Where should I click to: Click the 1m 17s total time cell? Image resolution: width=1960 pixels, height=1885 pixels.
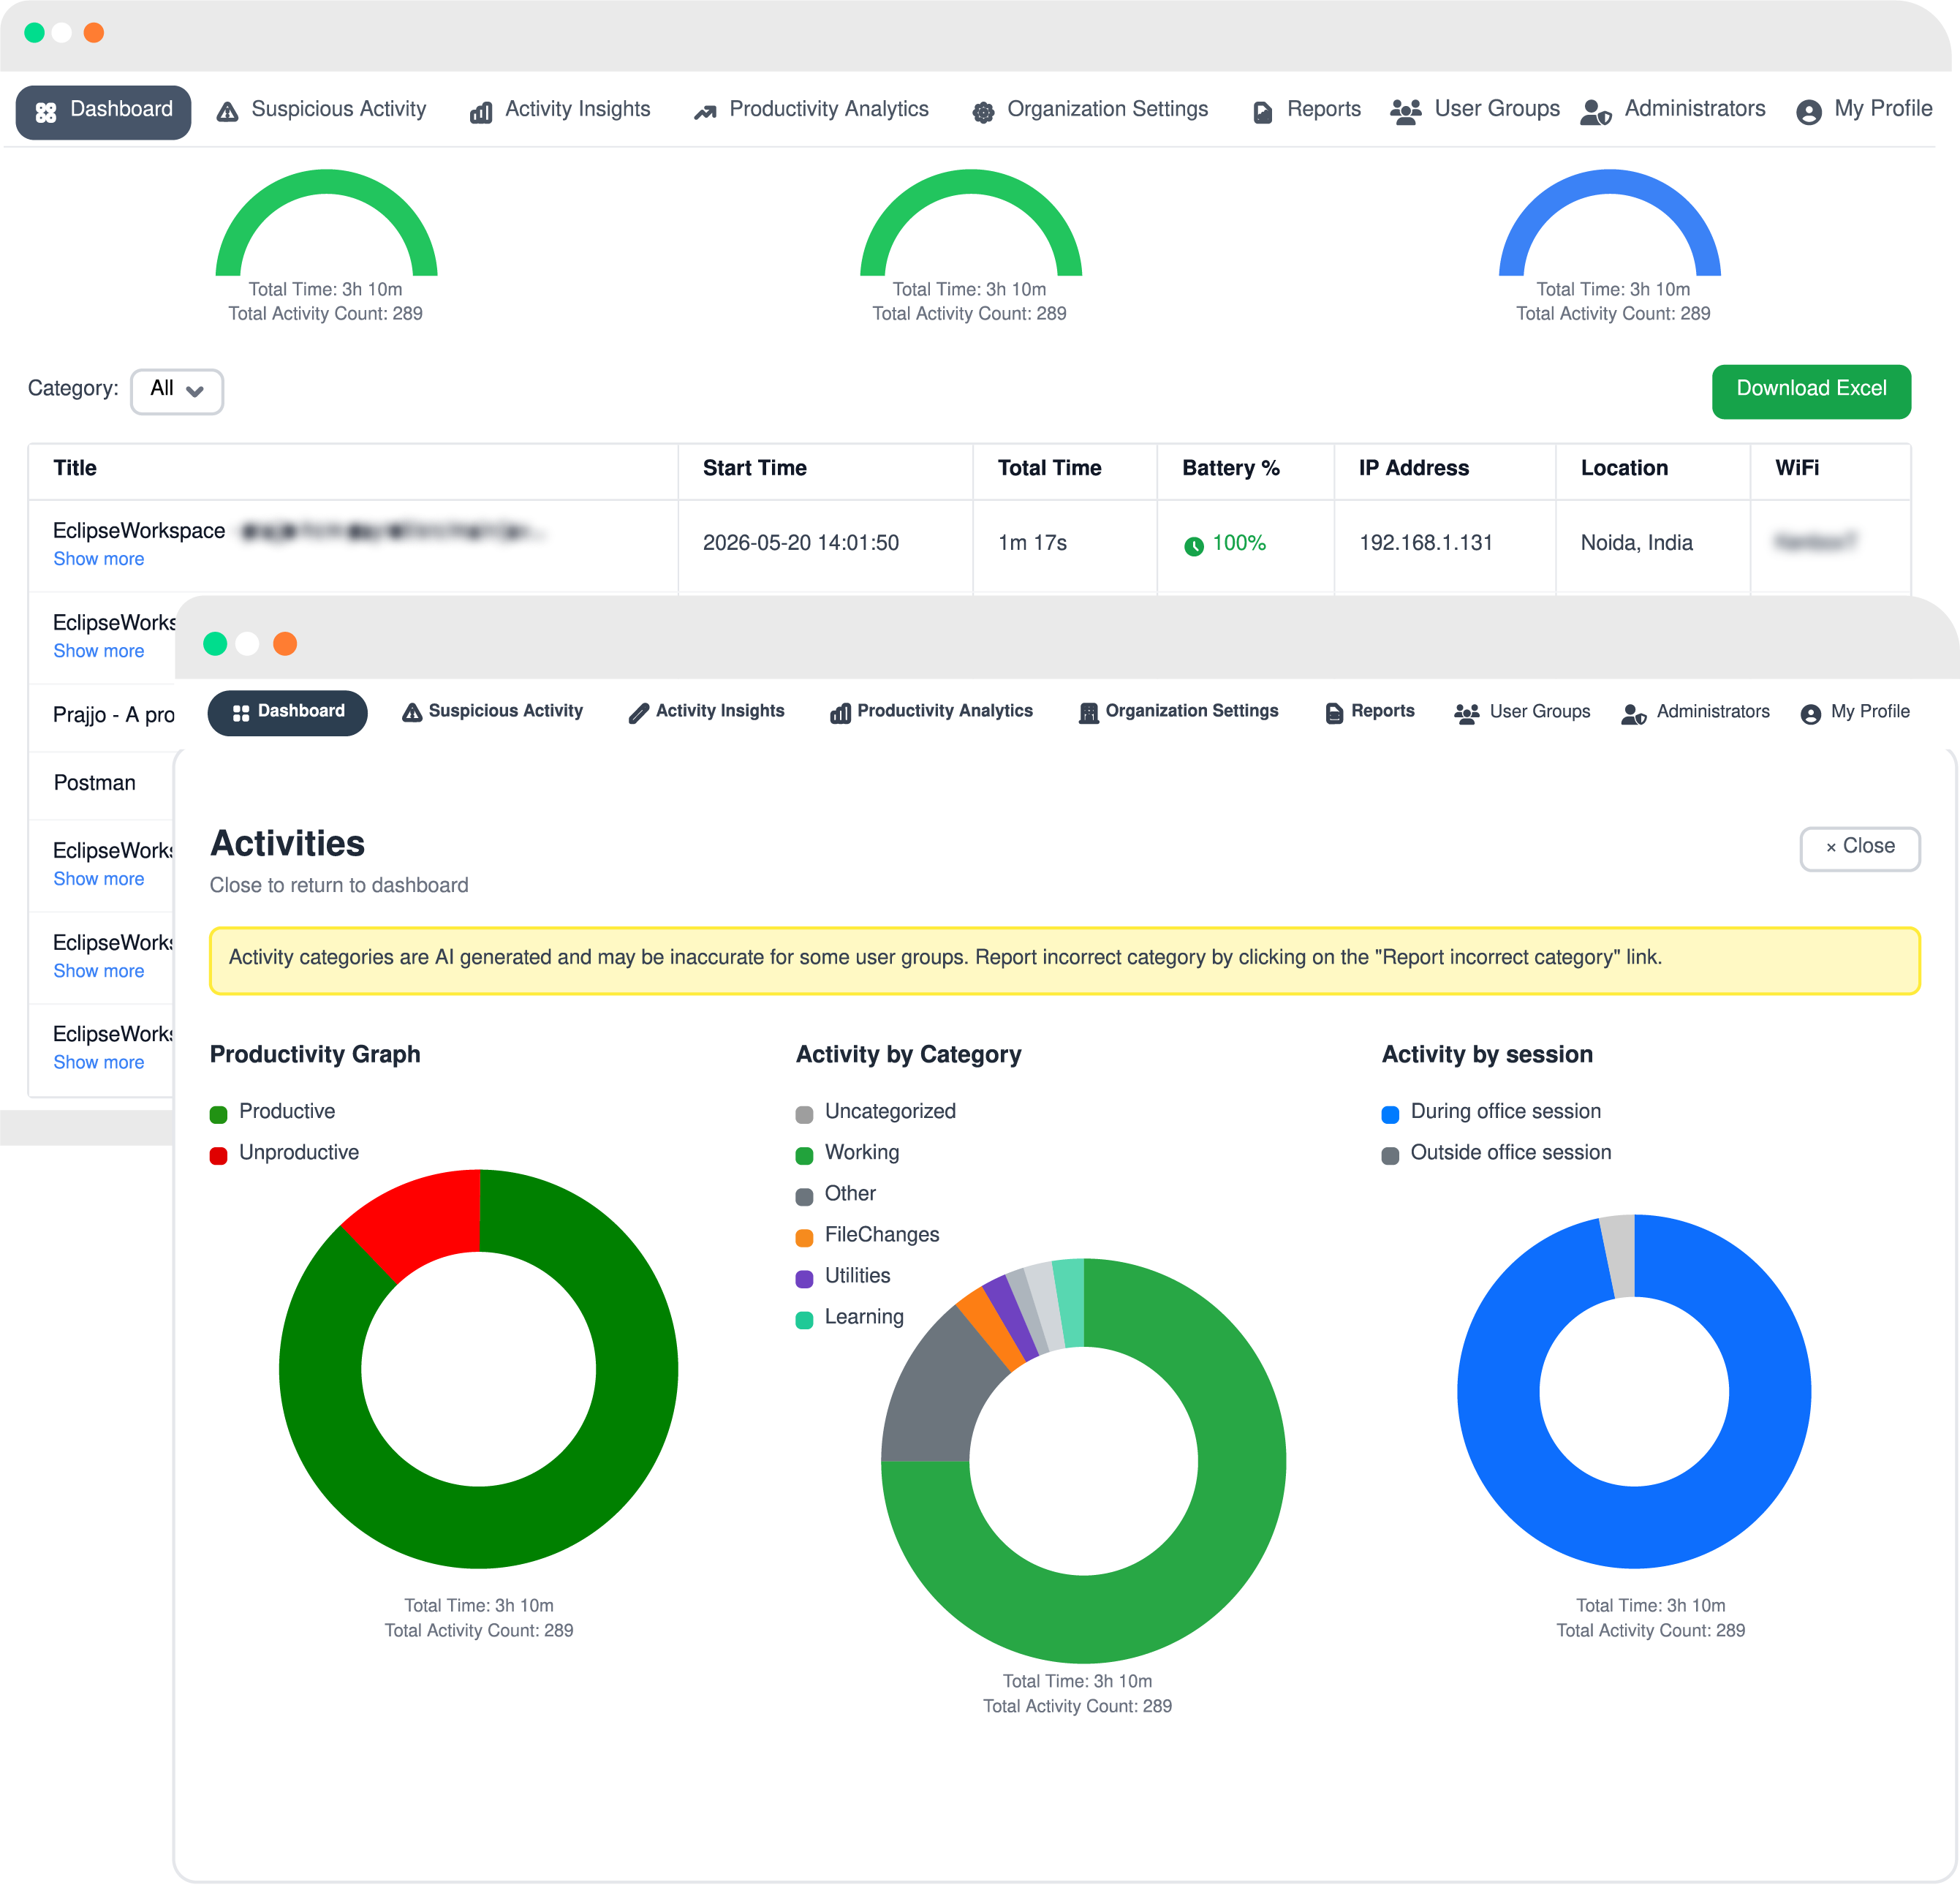[x=1032, y=543]
